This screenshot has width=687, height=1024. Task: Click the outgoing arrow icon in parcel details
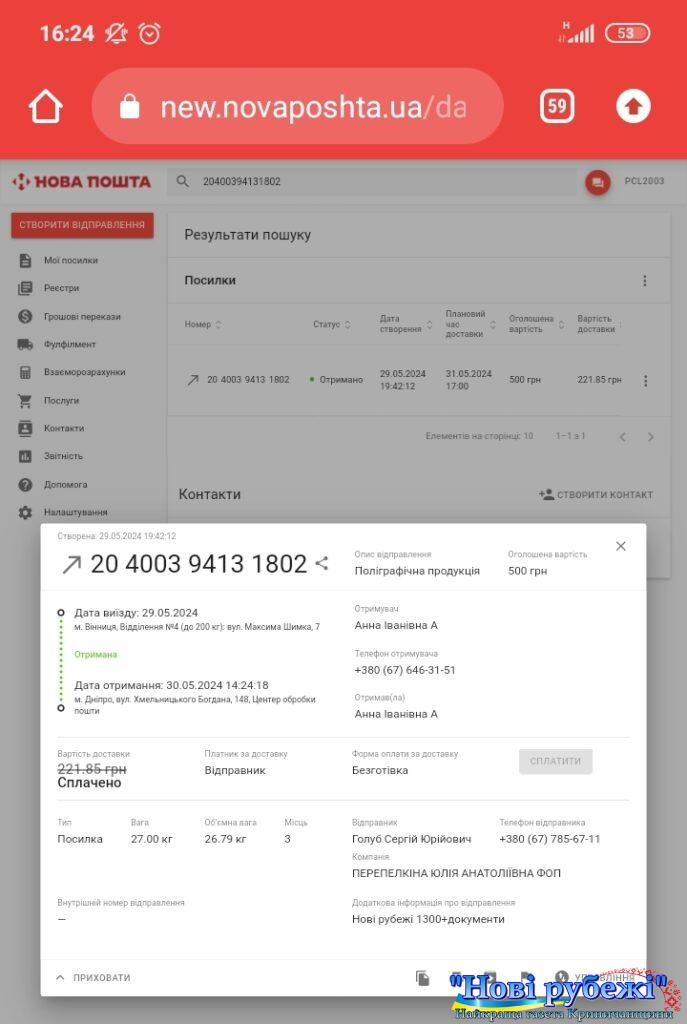[71, 564]
